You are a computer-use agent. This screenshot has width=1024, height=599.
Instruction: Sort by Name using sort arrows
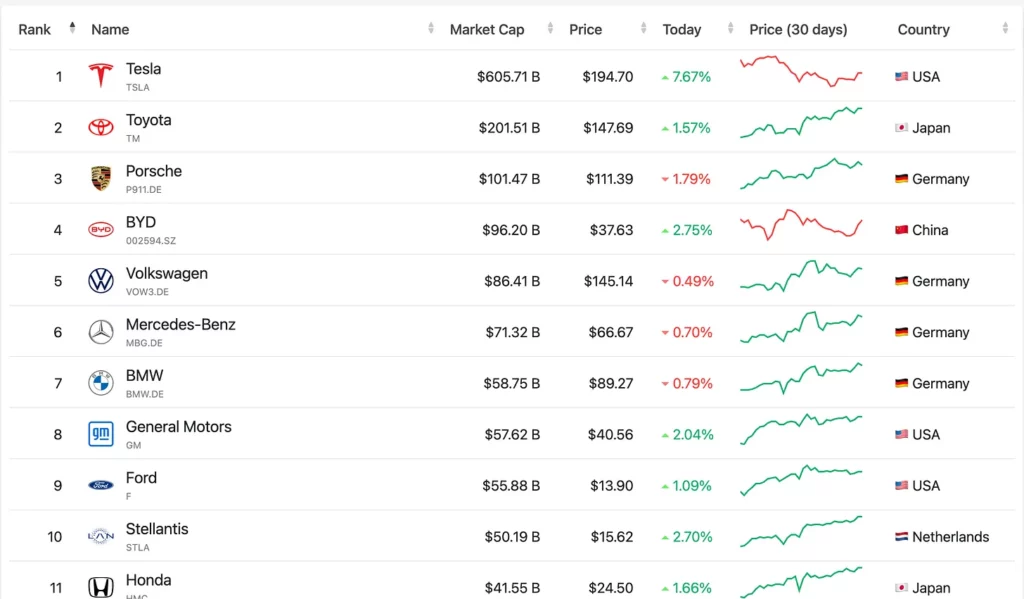click(431, 29)
